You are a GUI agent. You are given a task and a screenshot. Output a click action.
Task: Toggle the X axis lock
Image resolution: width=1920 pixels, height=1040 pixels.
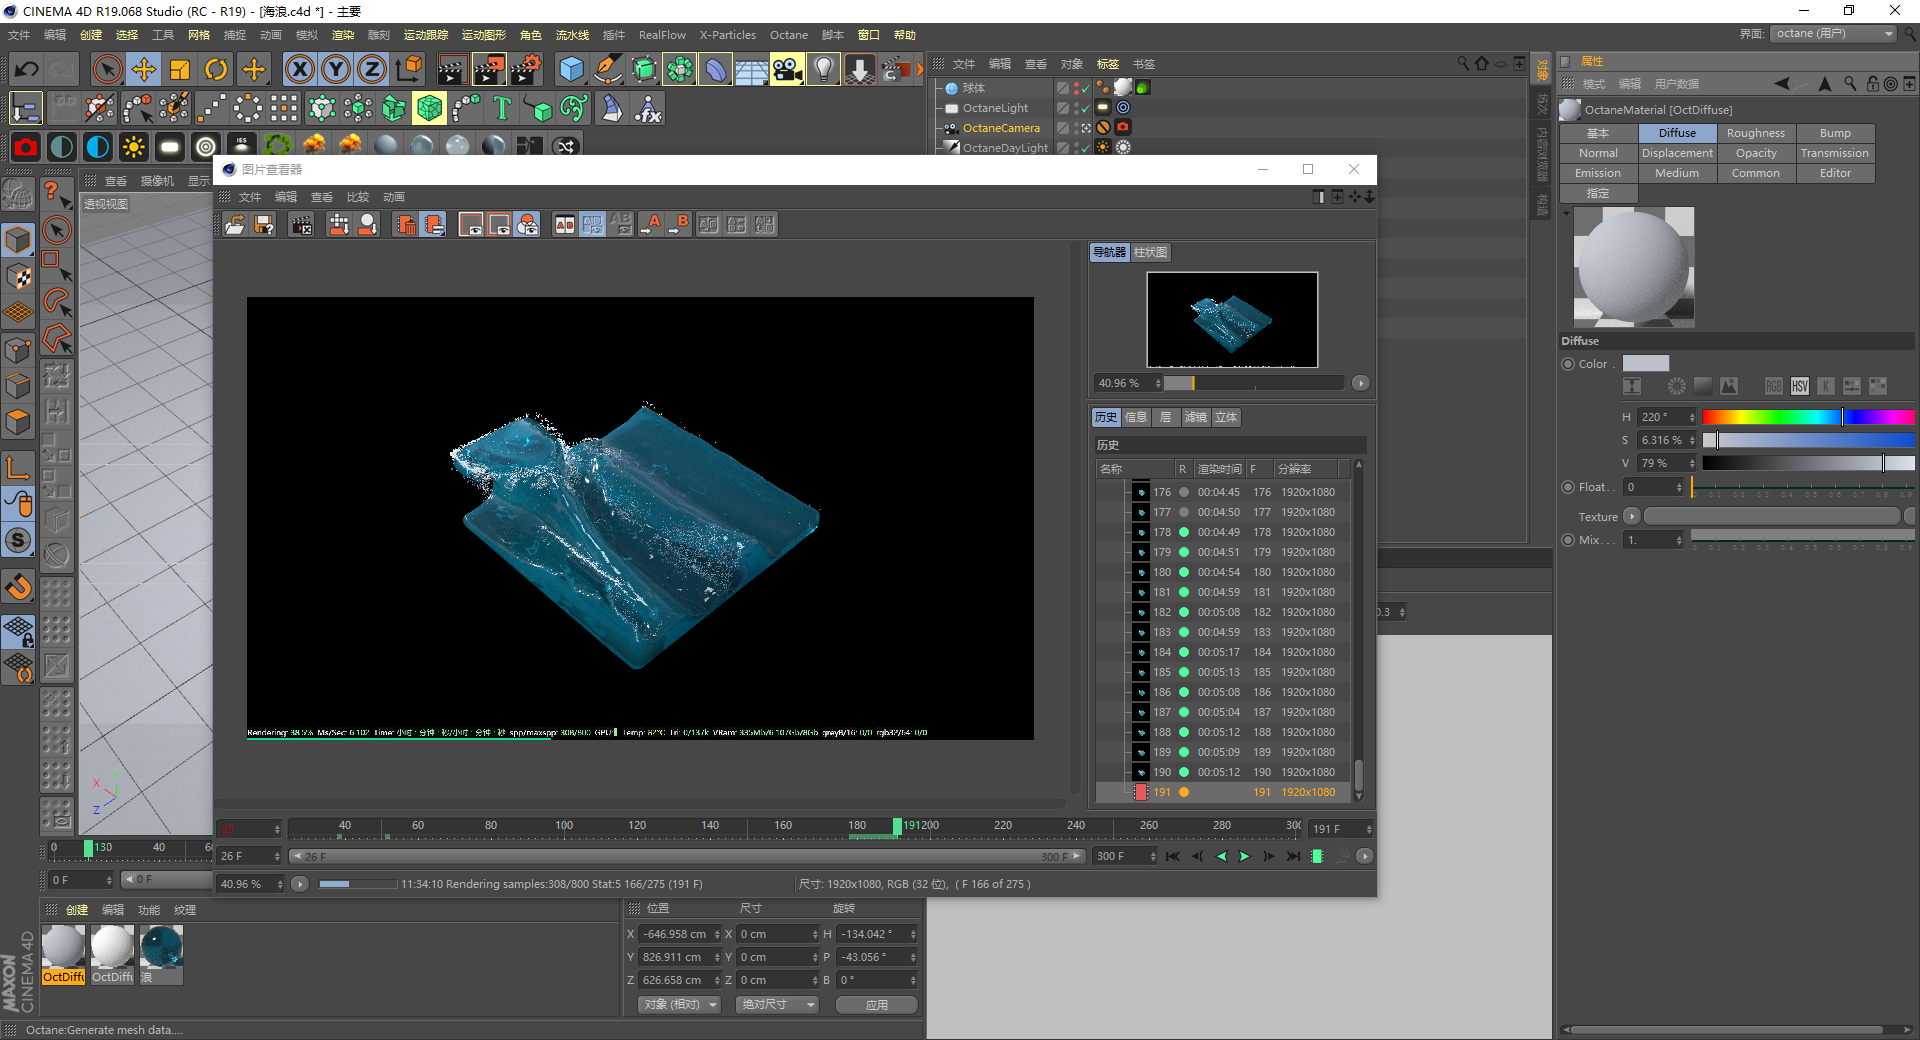click(x=299, y=69)
